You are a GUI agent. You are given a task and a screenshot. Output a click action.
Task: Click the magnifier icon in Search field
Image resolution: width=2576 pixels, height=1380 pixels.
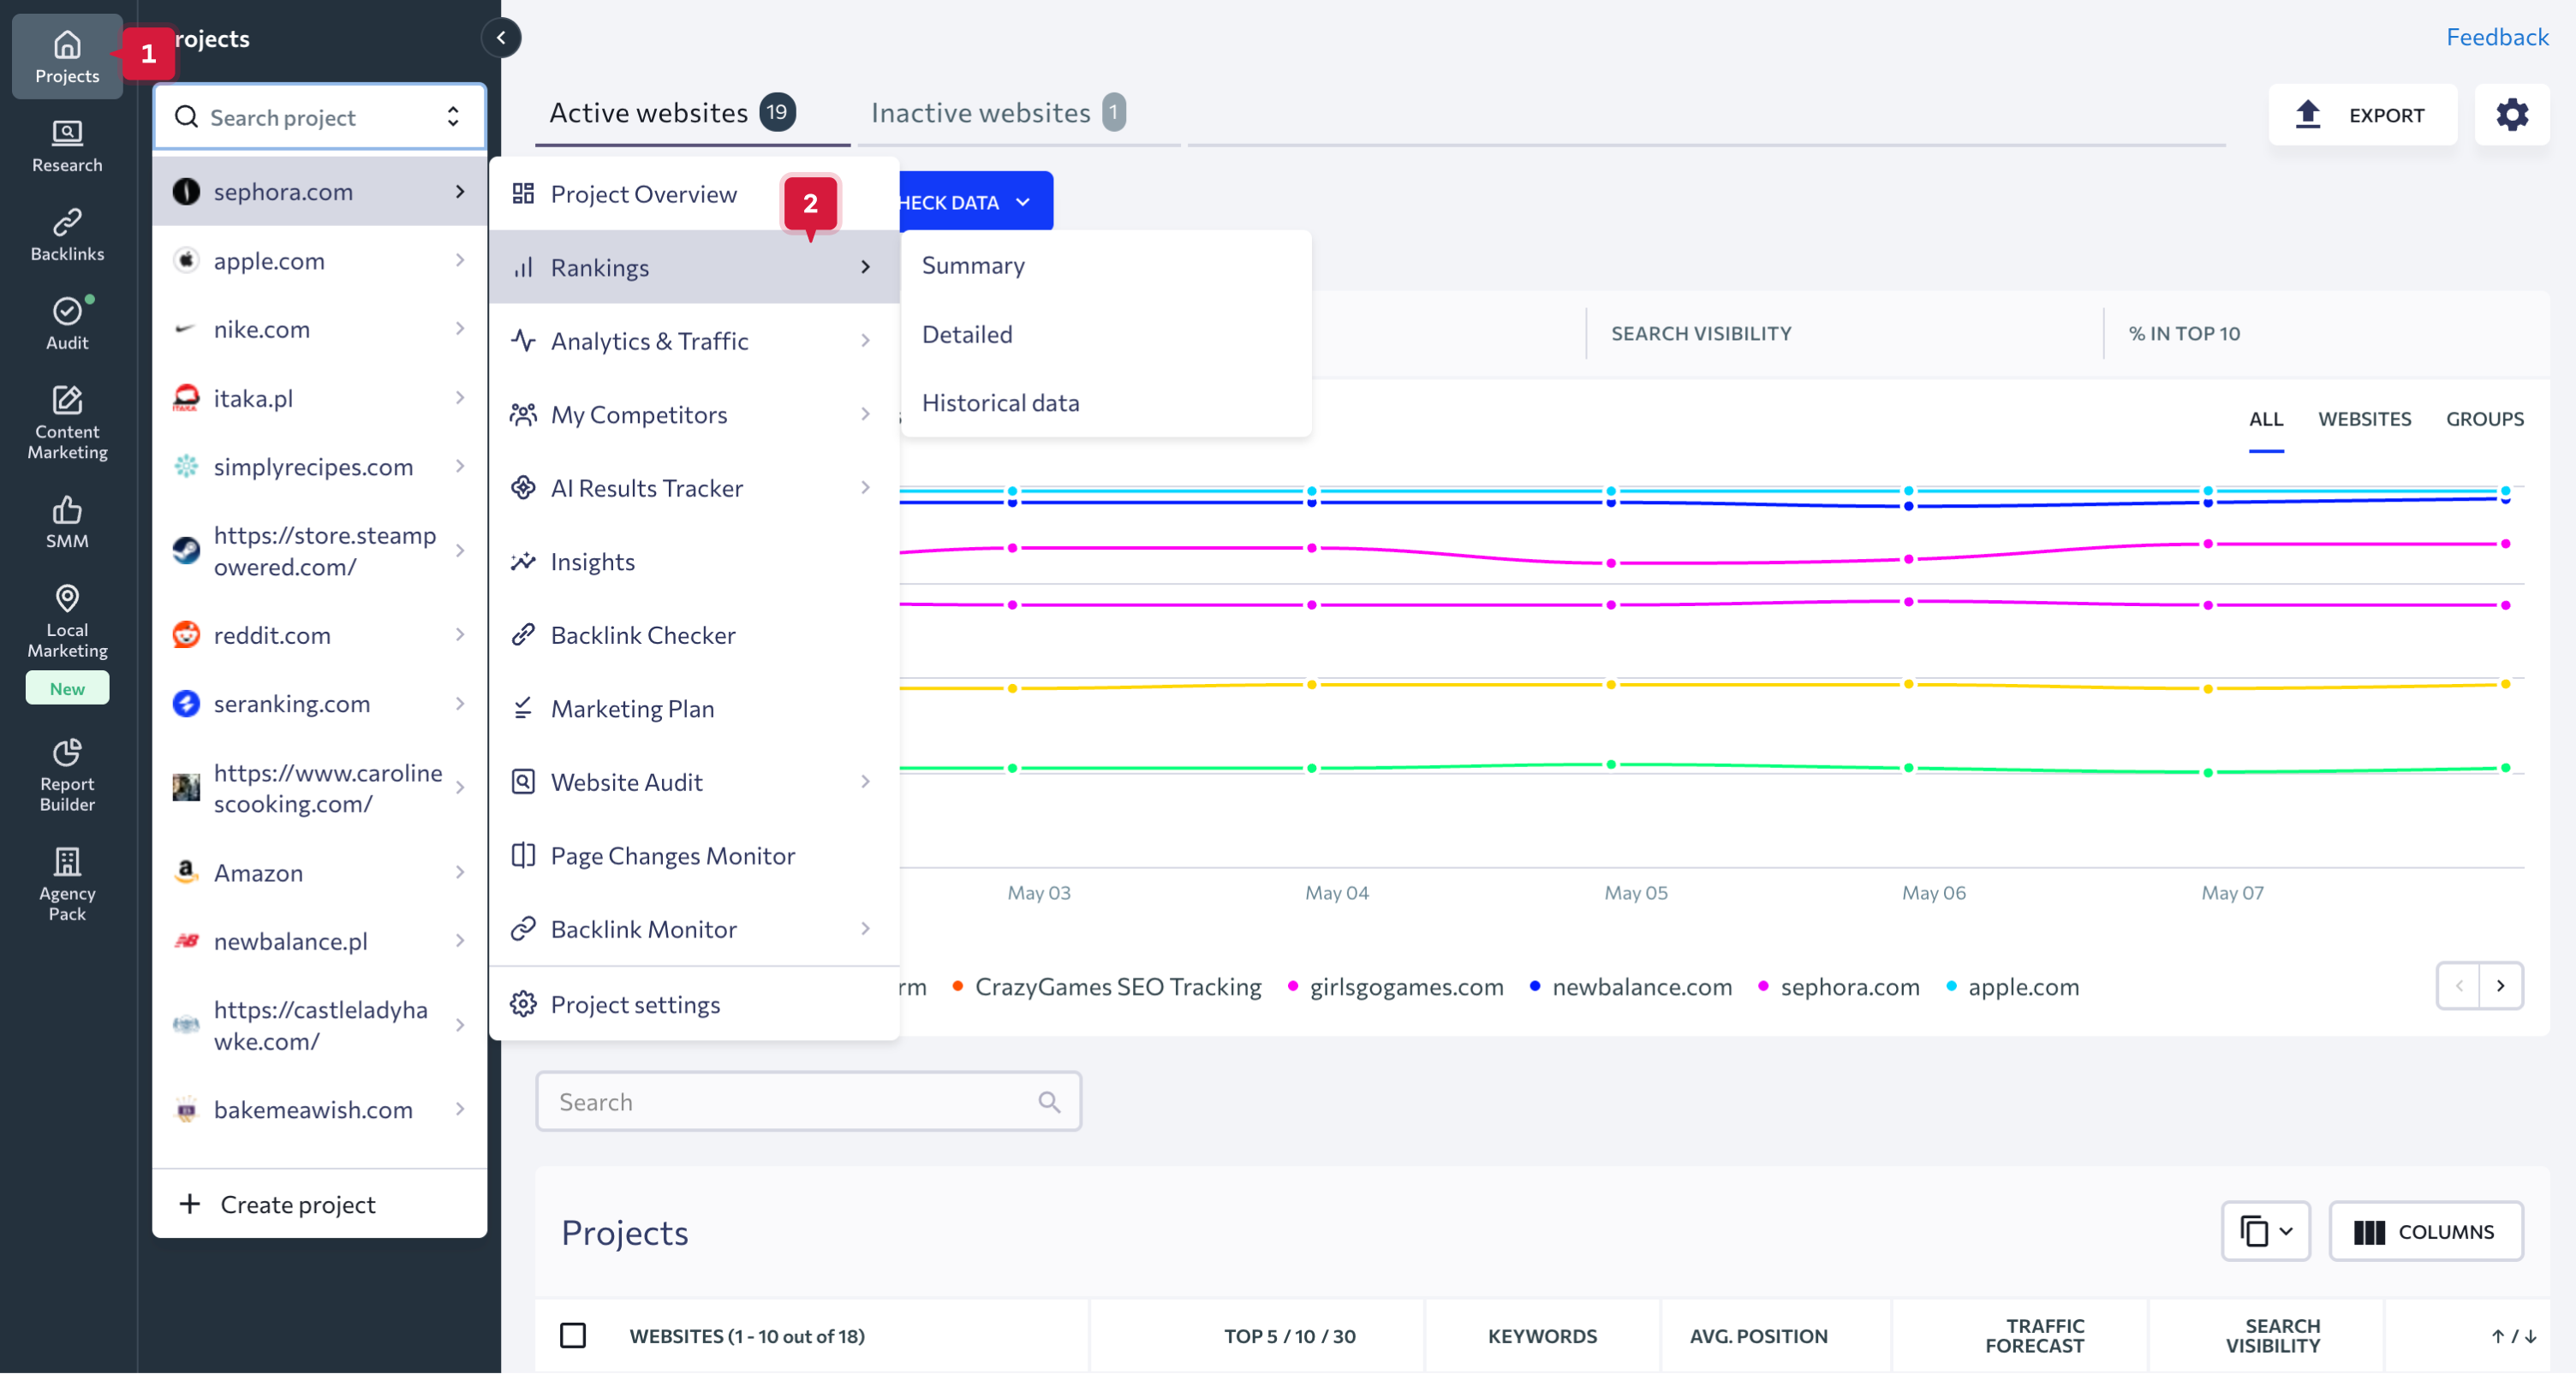pyautogui.click(x=1049, y=1102)
